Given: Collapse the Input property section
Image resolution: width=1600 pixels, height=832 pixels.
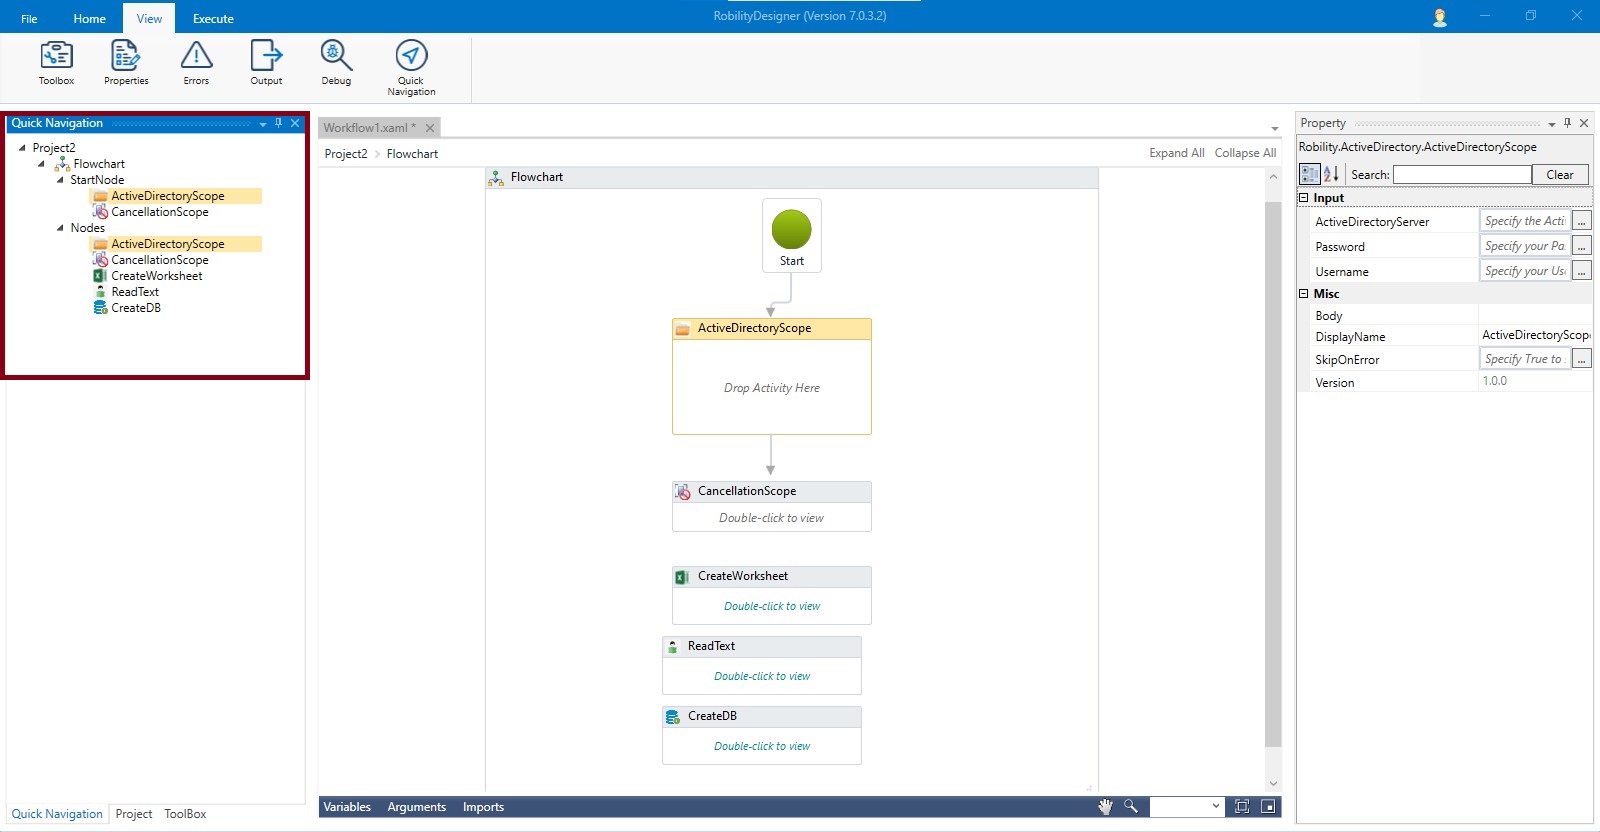Looking at the screenshot, I should click(x=1303, y=198).
